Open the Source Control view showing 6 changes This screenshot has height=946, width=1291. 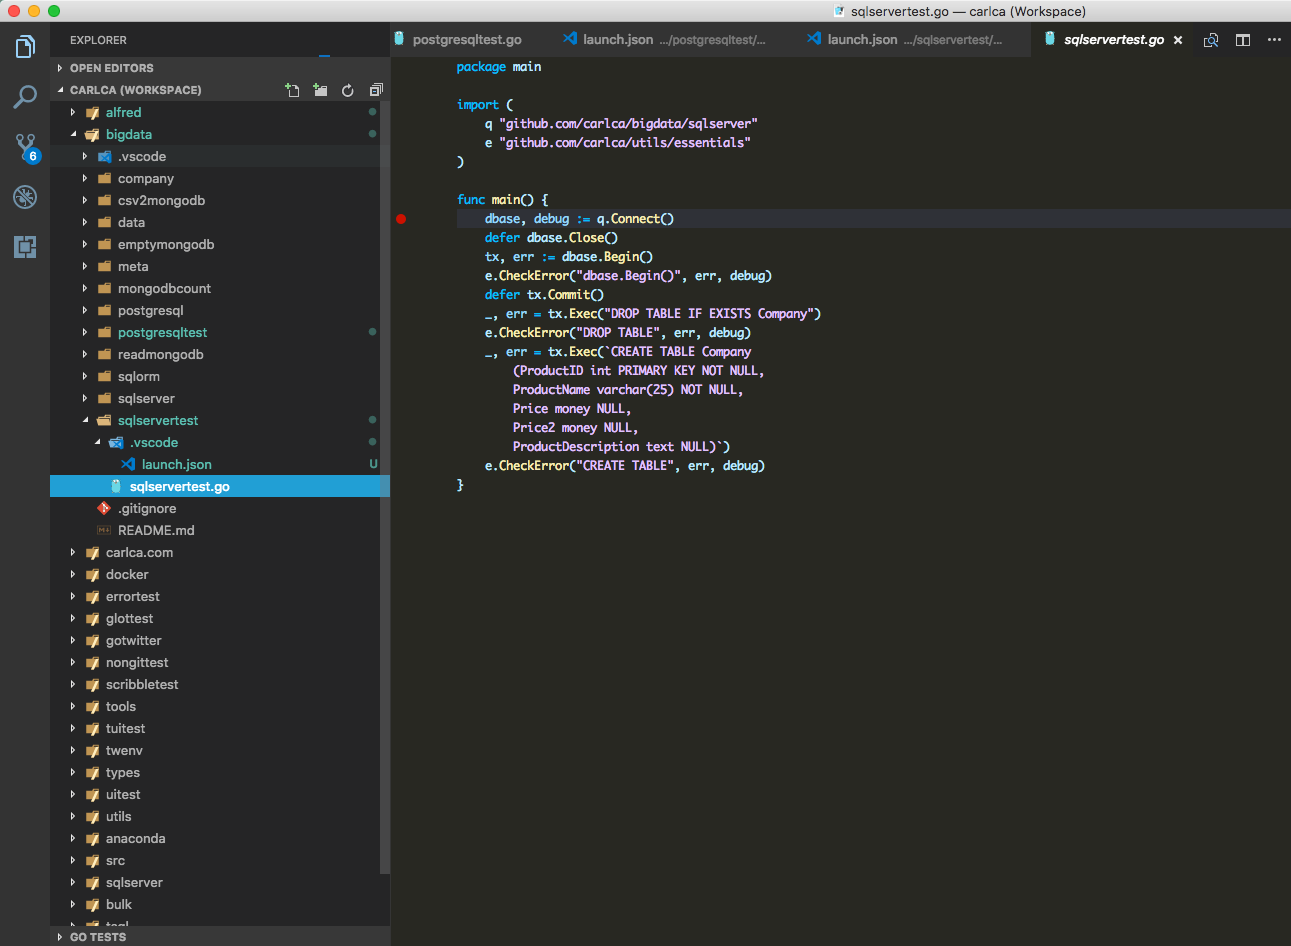(25, 146)
